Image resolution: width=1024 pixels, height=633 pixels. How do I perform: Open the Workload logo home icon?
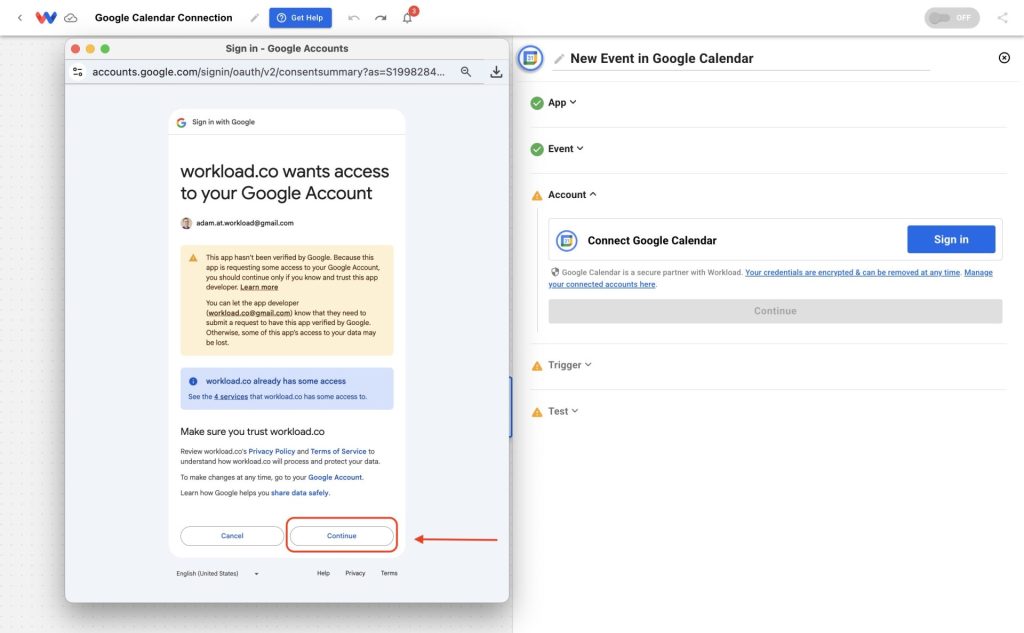tap(46, 18)
